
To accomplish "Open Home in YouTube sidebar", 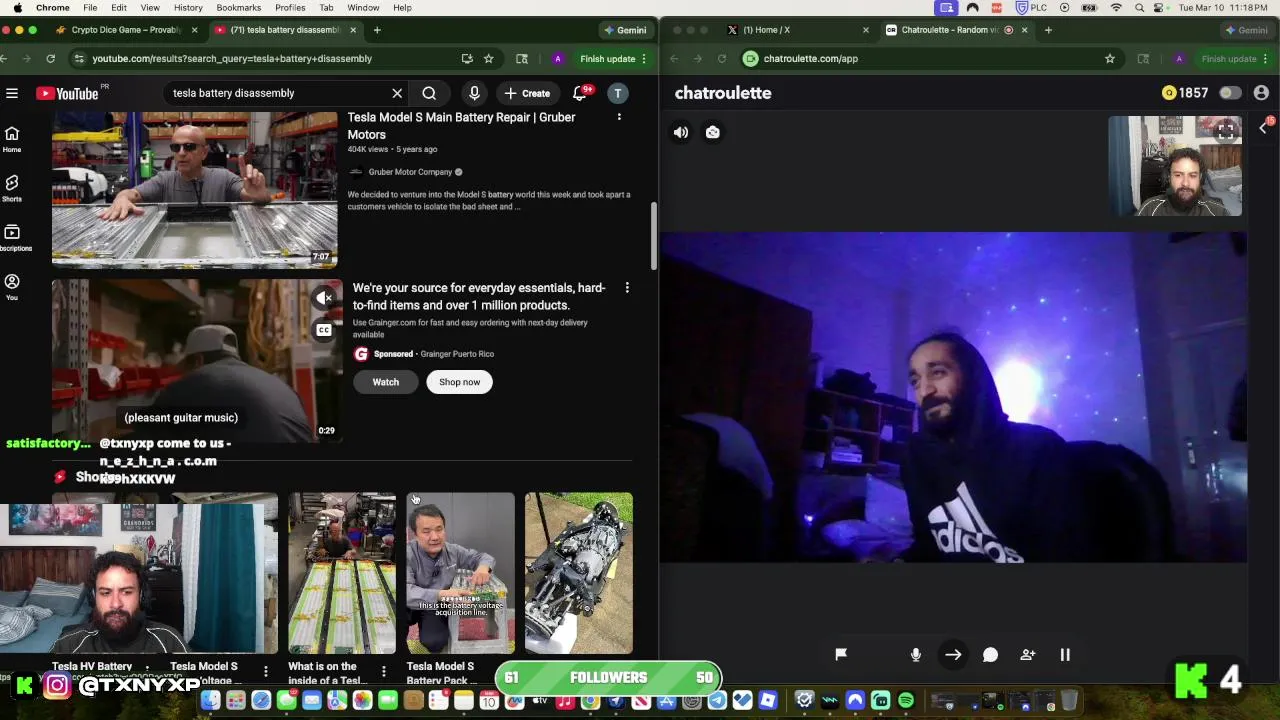I will [12, 139].
